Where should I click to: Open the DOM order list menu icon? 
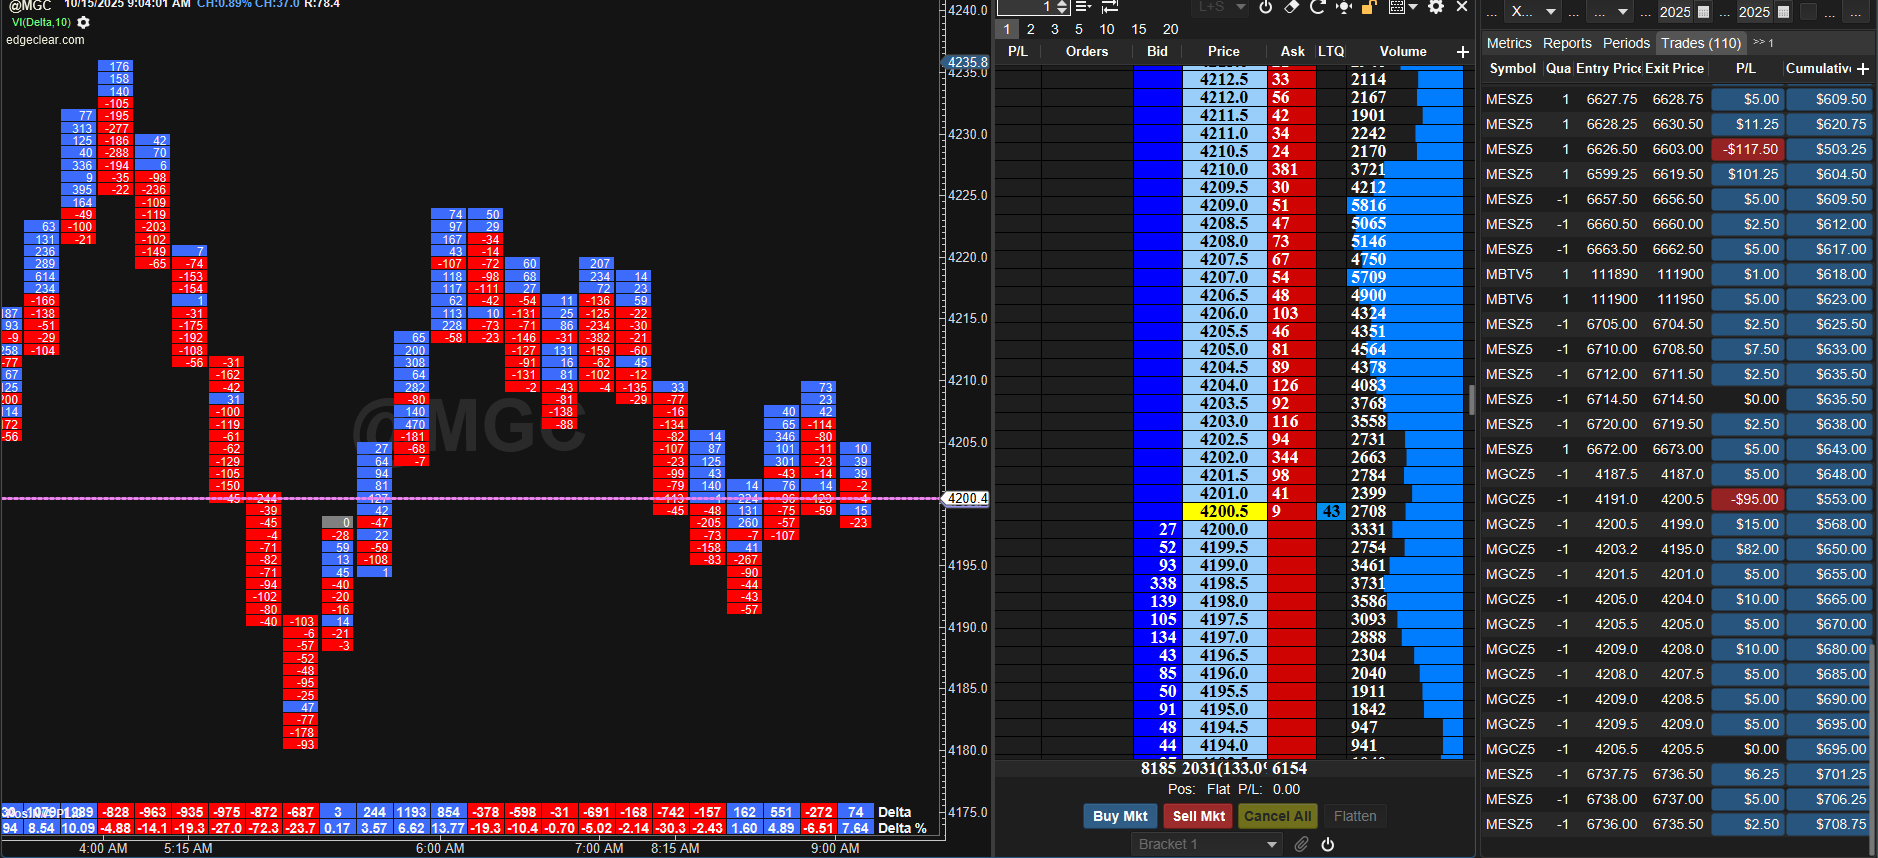1083,7
